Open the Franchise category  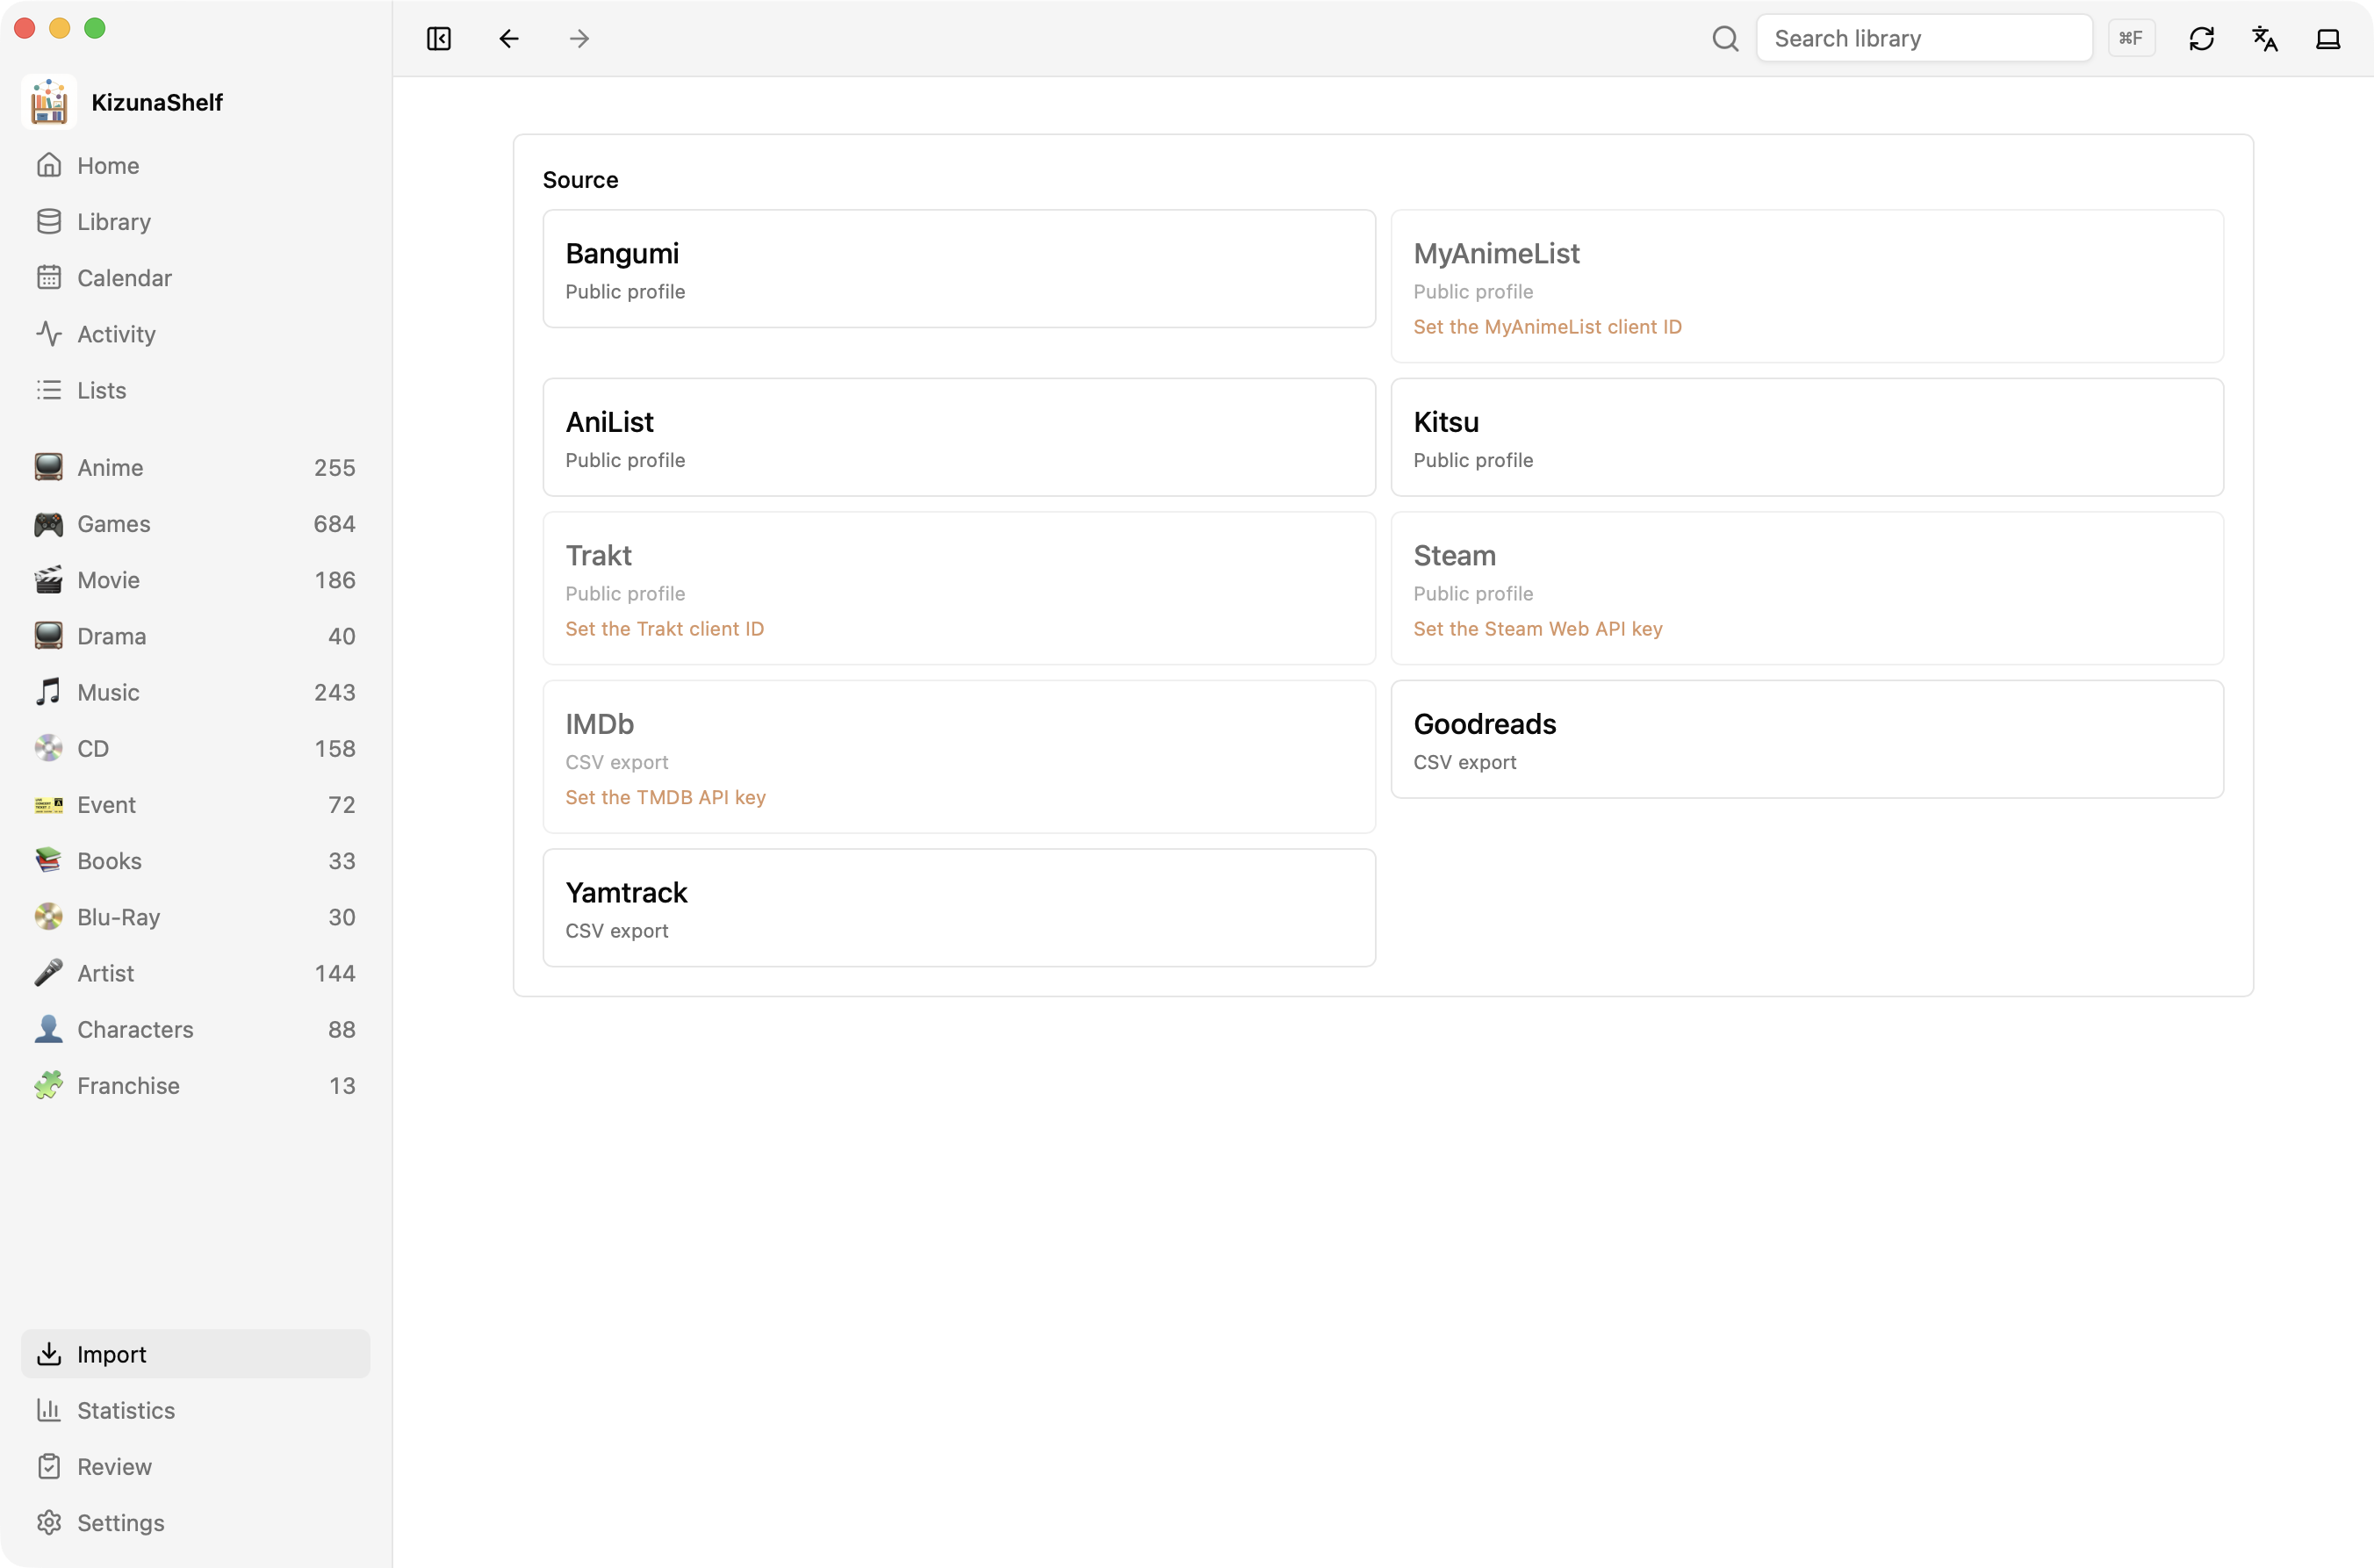[196, 1085]
